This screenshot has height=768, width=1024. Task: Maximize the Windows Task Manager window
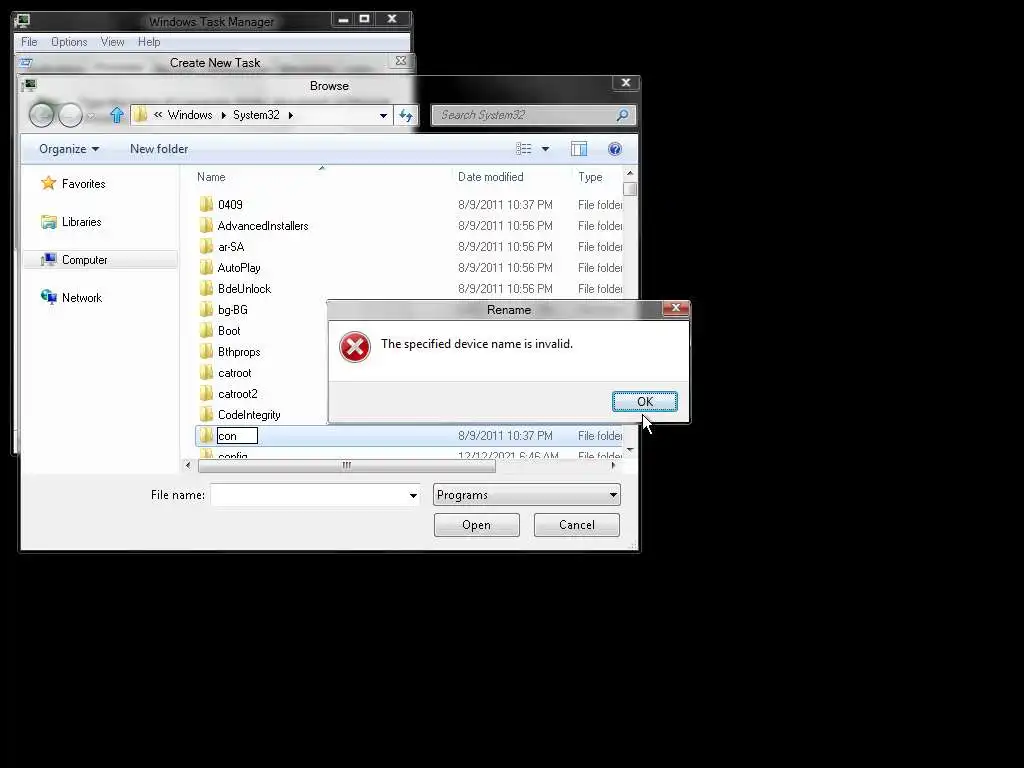(x=364, y=19)
